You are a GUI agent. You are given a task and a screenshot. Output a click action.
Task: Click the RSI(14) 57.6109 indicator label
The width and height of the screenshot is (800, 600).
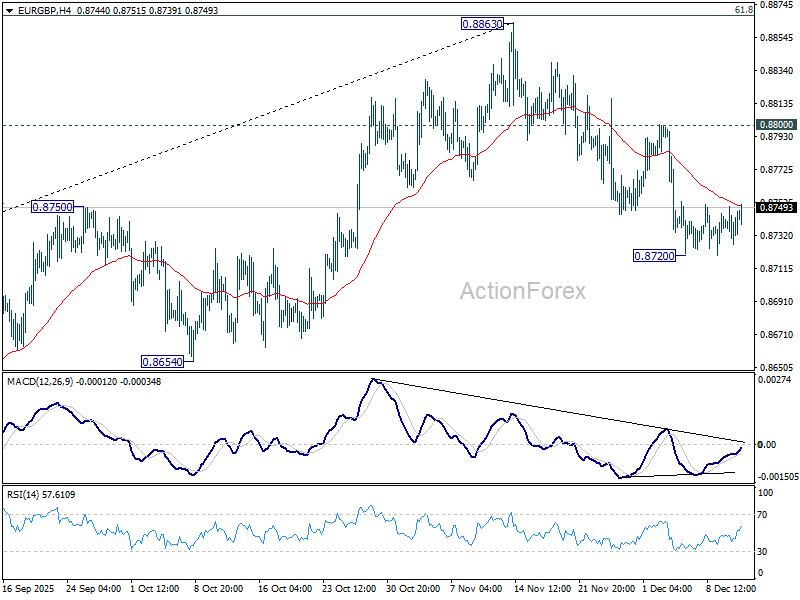[41, 494]
